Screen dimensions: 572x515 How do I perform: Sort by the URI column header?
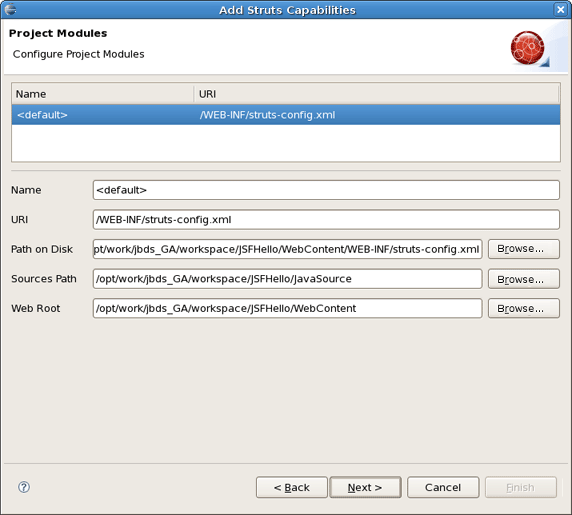coord(376,94)
